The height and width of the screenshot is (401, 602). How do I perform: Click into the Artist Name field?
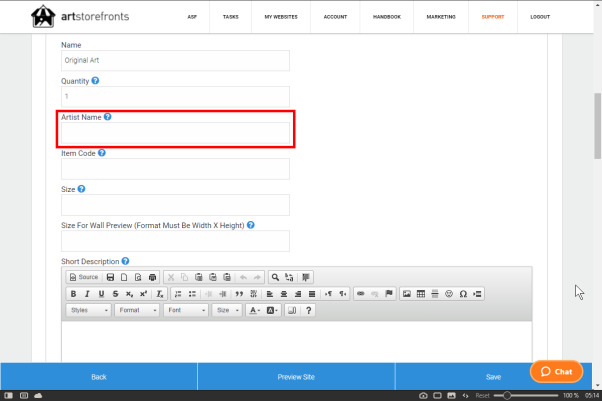coord(175,134)
